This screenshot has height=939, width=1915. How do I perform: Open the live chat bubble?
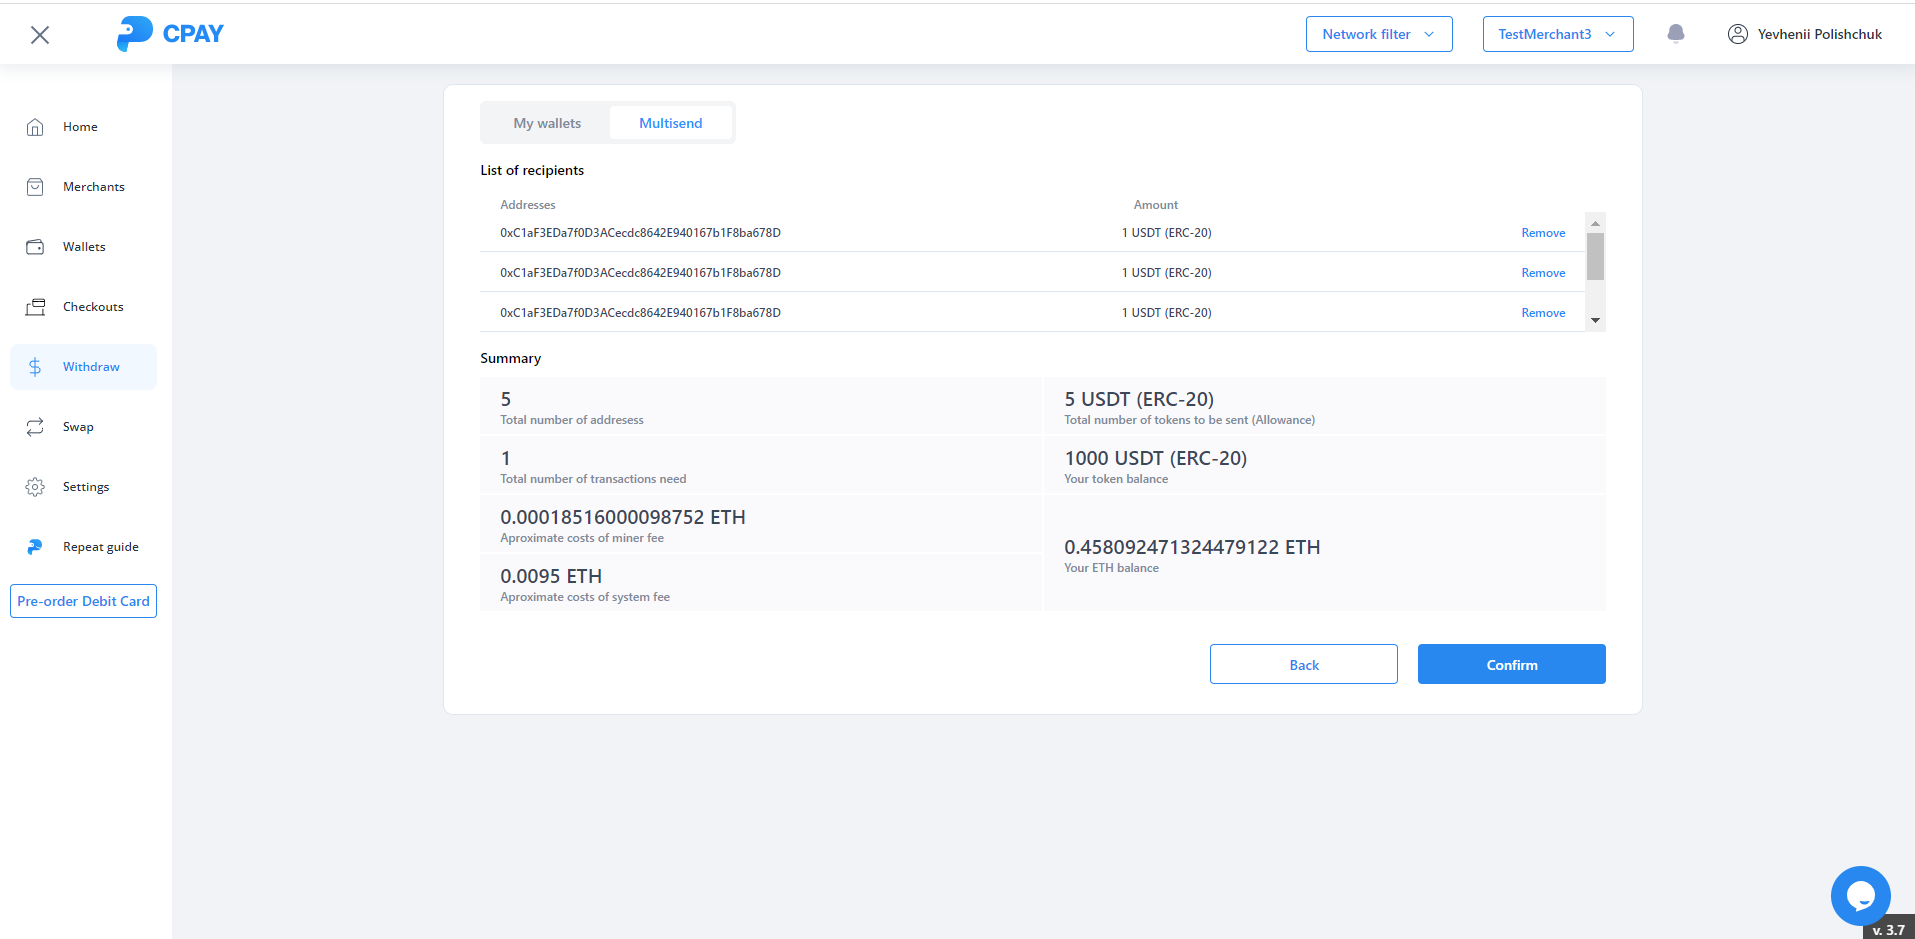1860,895
